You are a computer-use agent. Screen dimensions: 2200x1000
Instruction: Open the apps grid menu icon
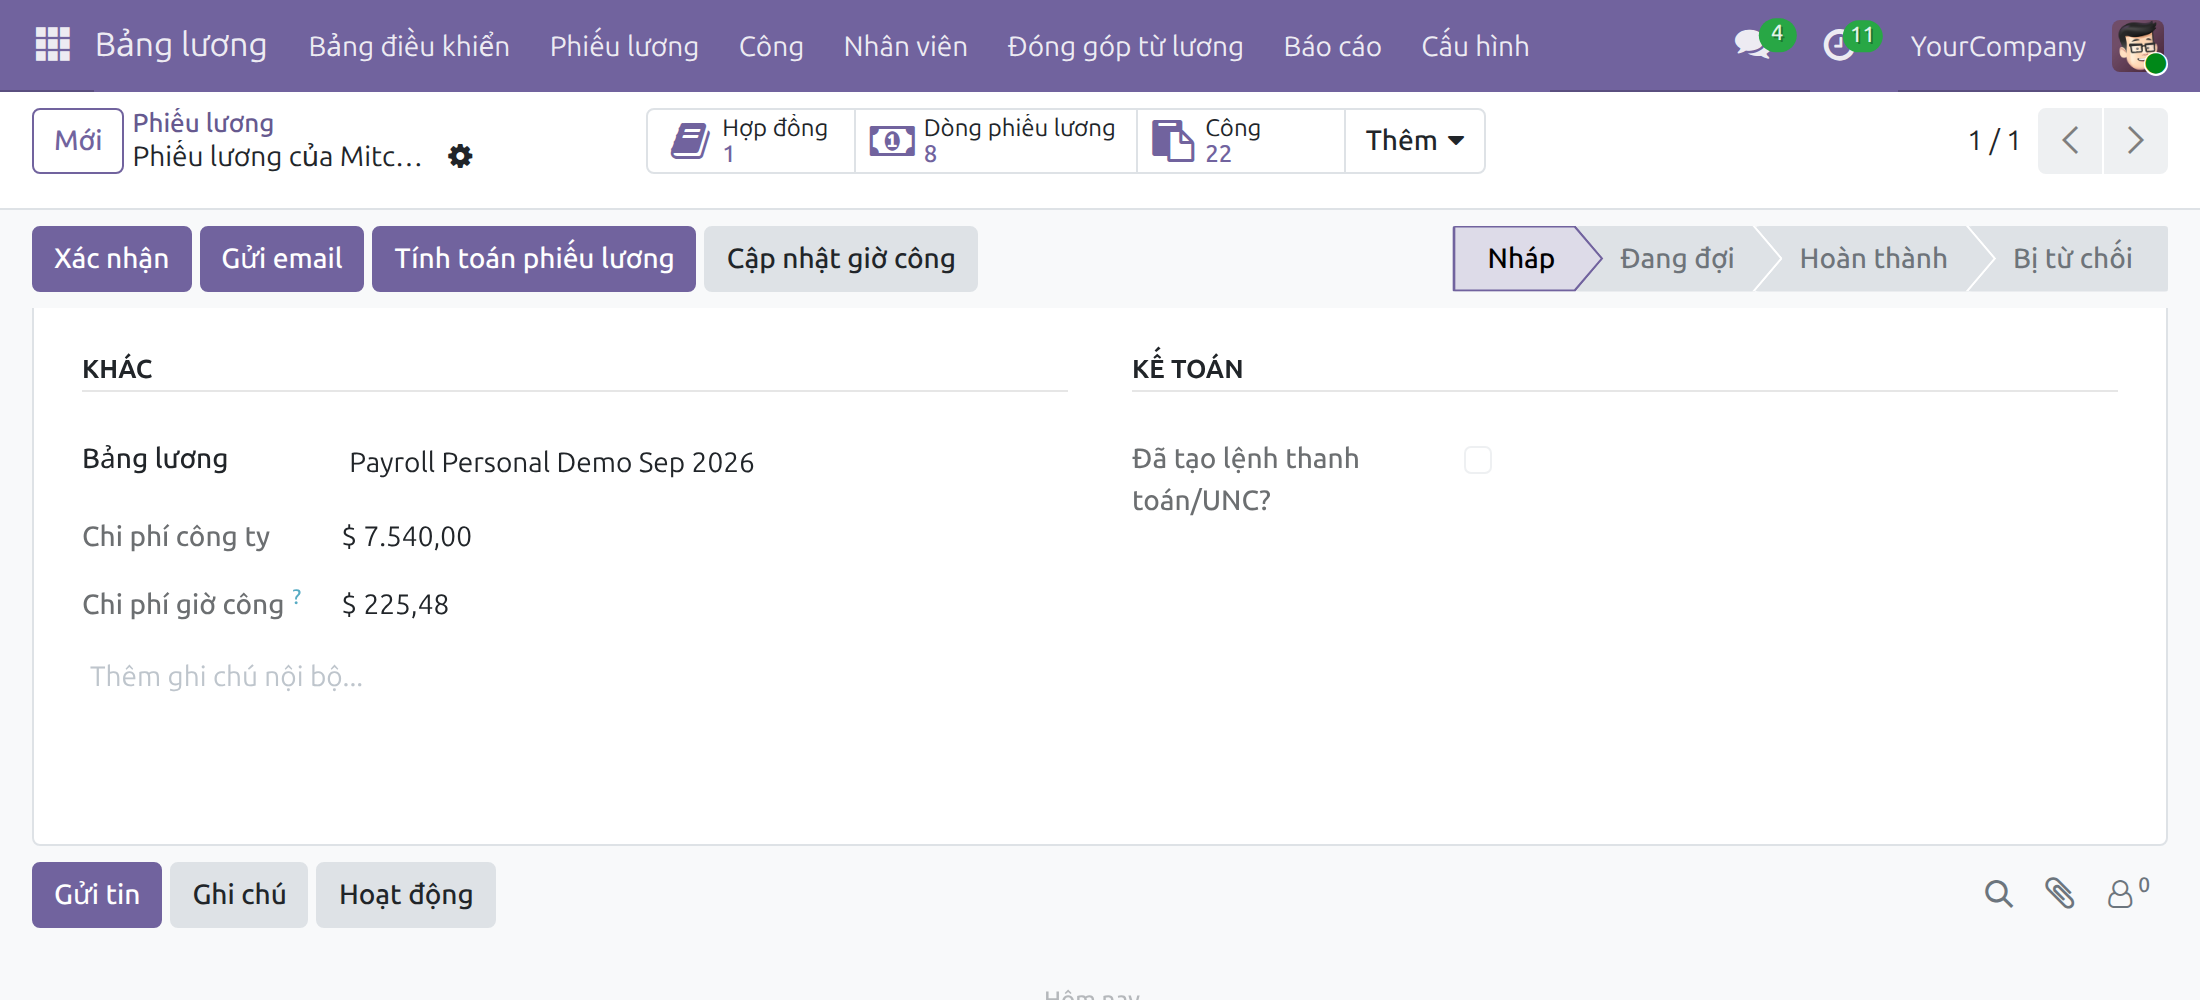coord(52,45)
